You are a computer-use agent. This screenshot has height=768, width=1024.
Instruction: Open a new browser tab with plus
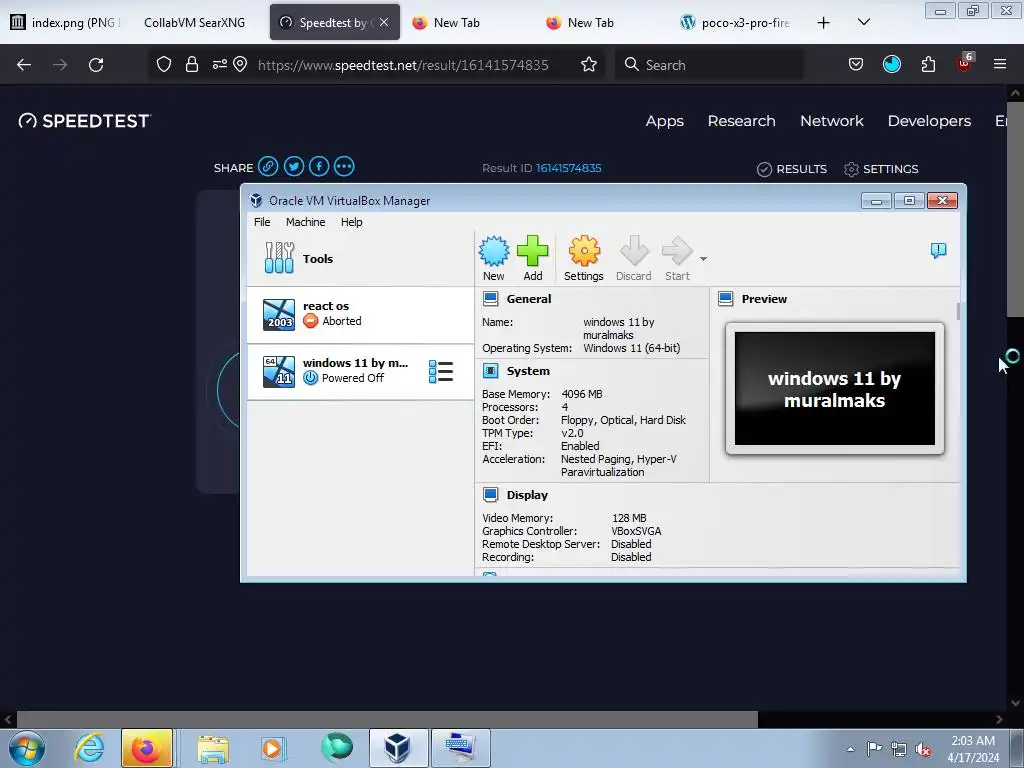click(824, 23)
